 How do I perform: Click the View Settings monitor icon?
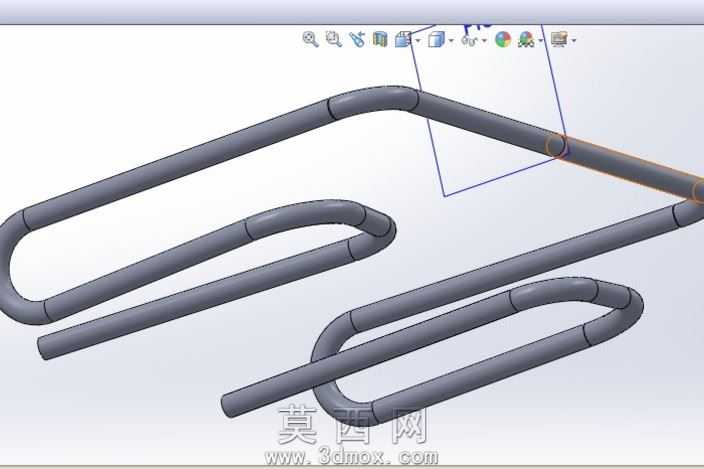point(559,39)
